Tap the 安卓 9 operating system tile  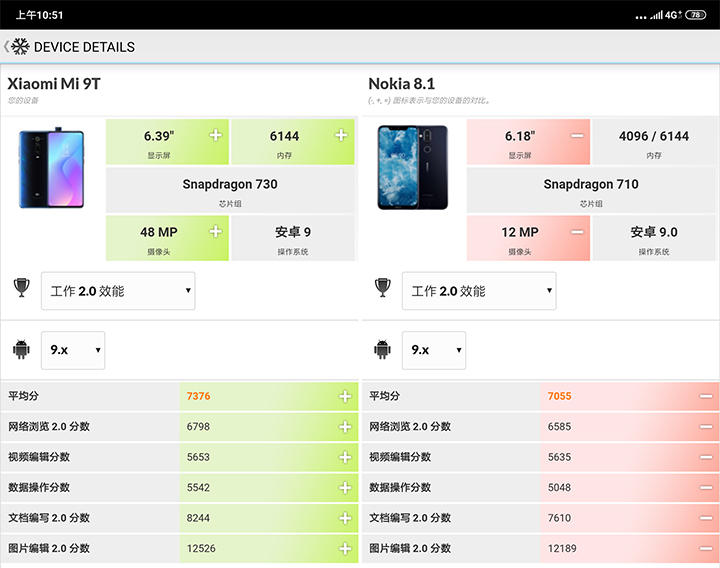[x=293, y=238]
